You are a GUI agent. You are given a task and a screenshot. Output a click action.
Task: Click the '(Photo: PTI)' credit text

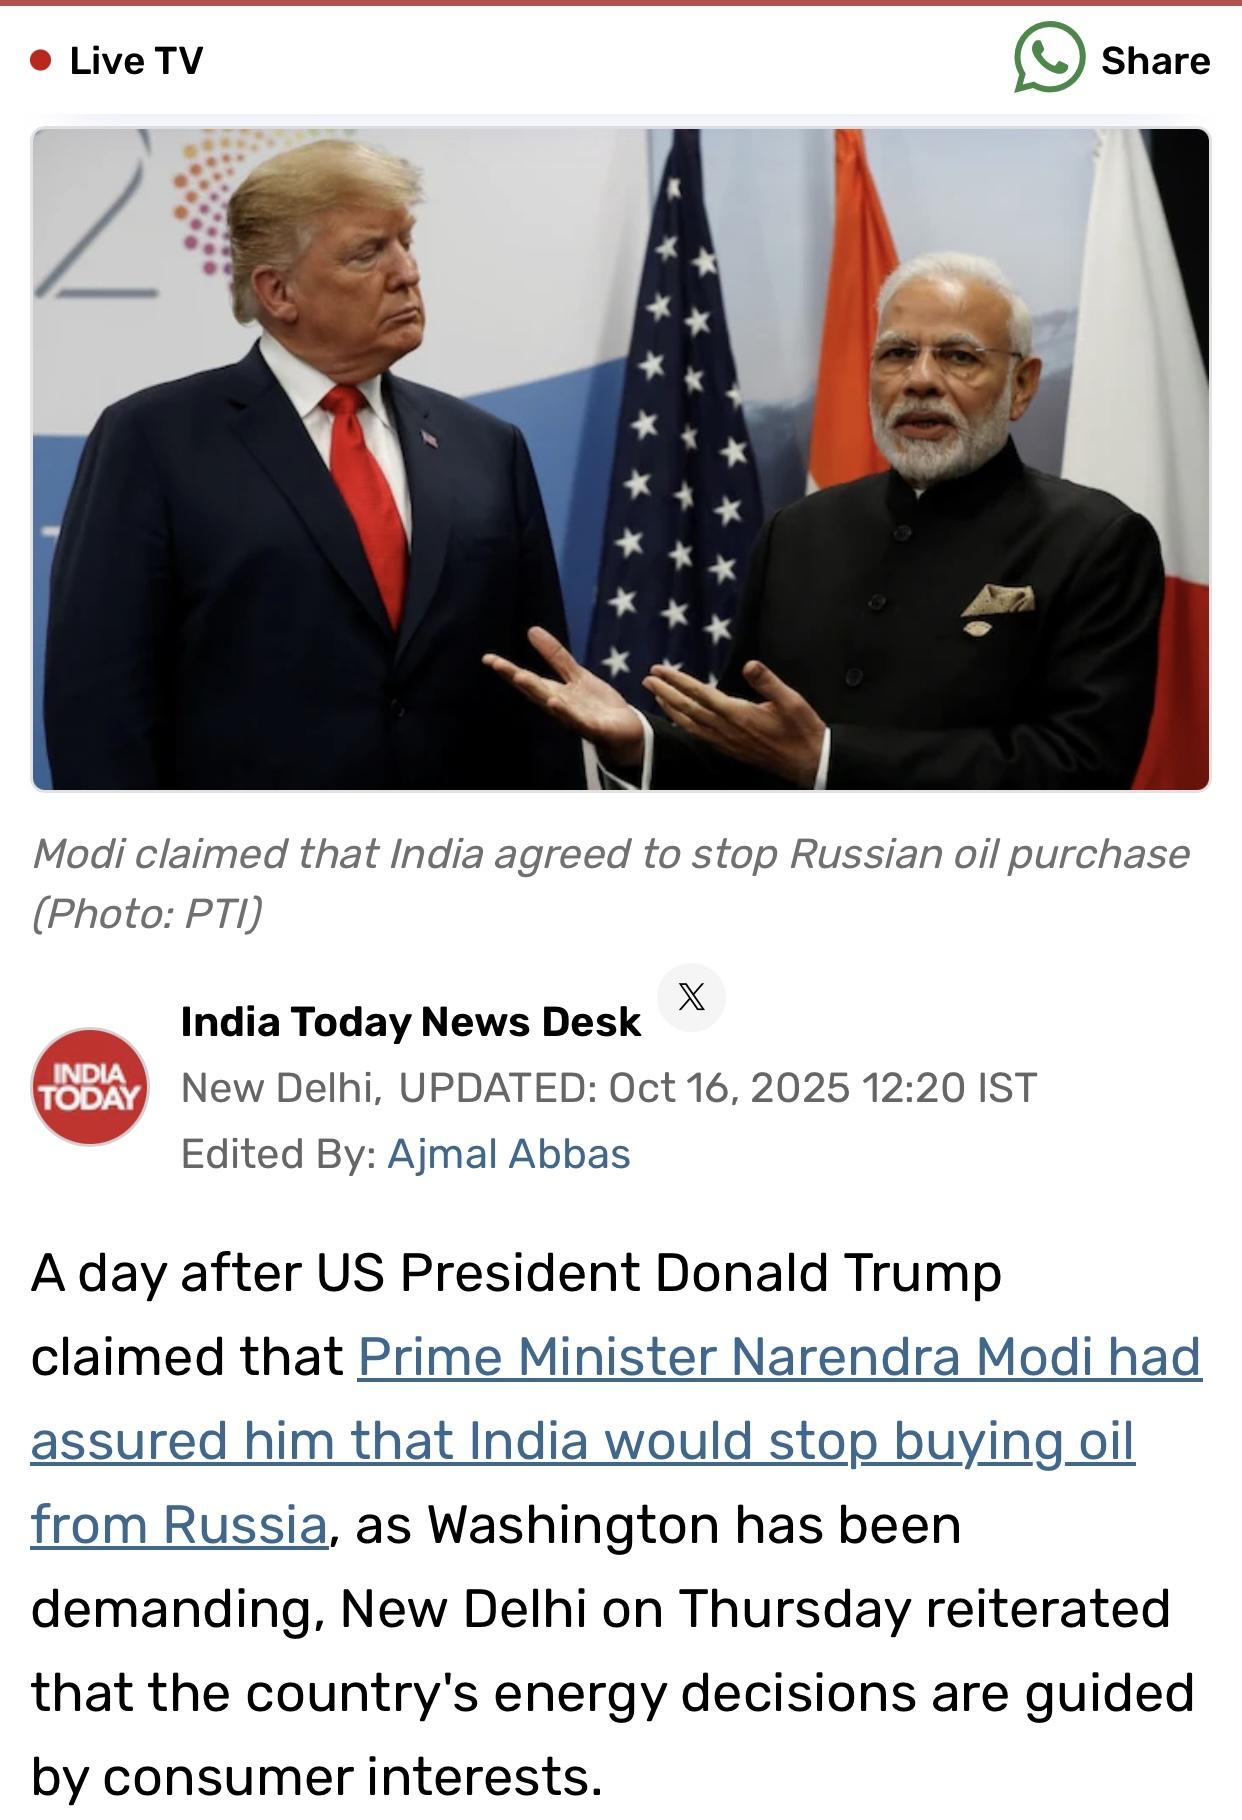point(147,913)
